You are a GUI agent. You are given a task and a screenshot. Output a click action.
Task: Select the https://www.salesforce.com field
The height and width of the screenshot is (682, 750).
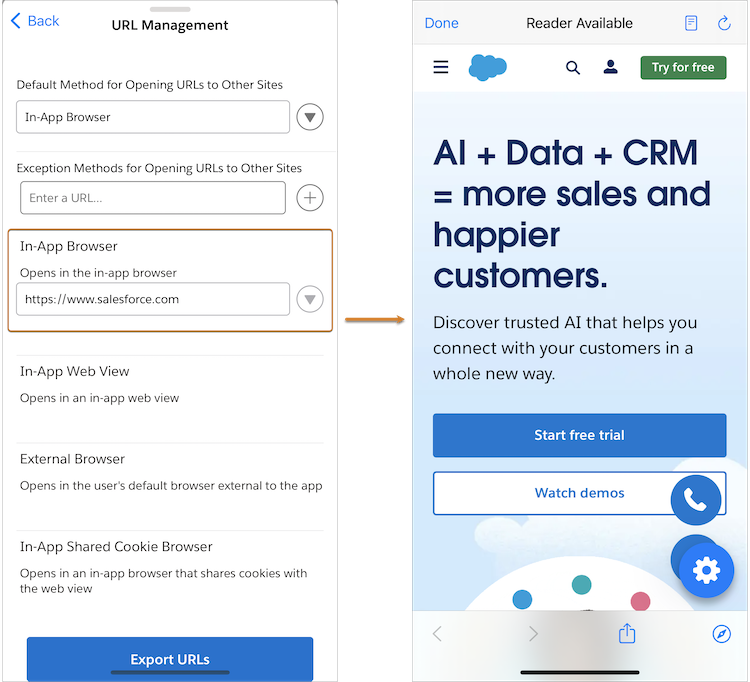[153, 299]
